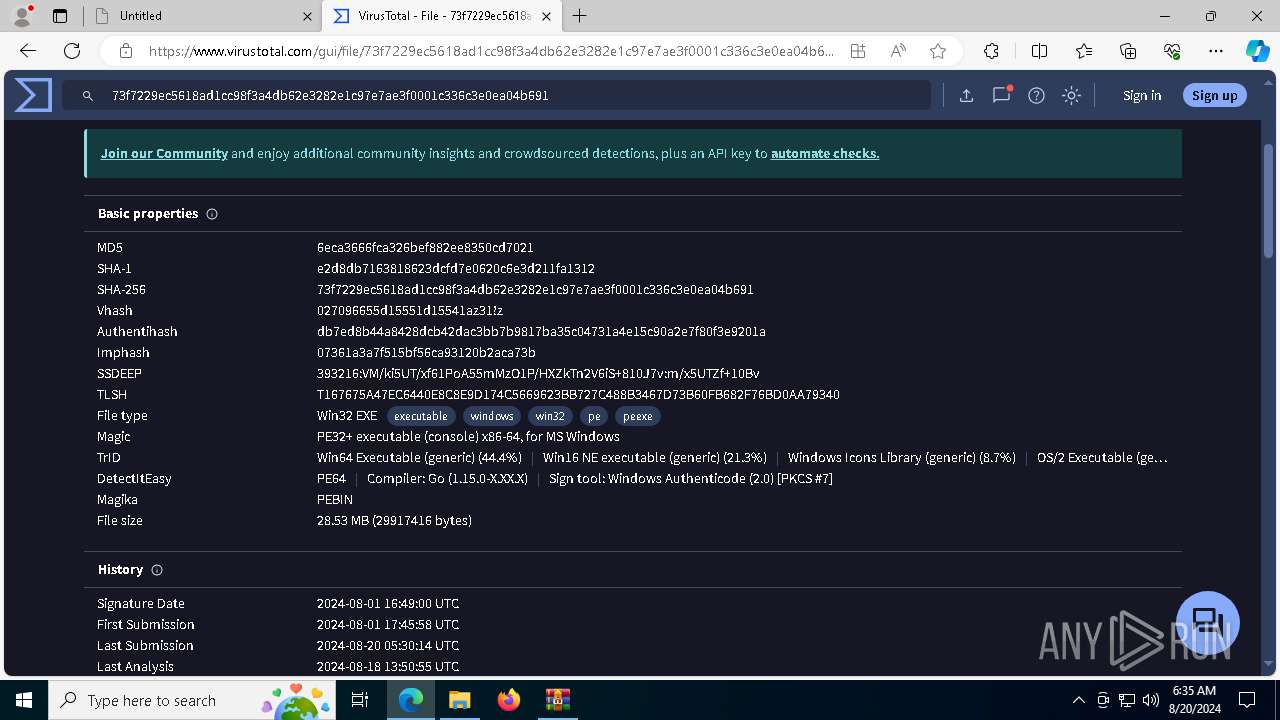Screen dimensions: 1280x720
Task: Open Edge Settings and more menu
Action: click(1216, 51)
